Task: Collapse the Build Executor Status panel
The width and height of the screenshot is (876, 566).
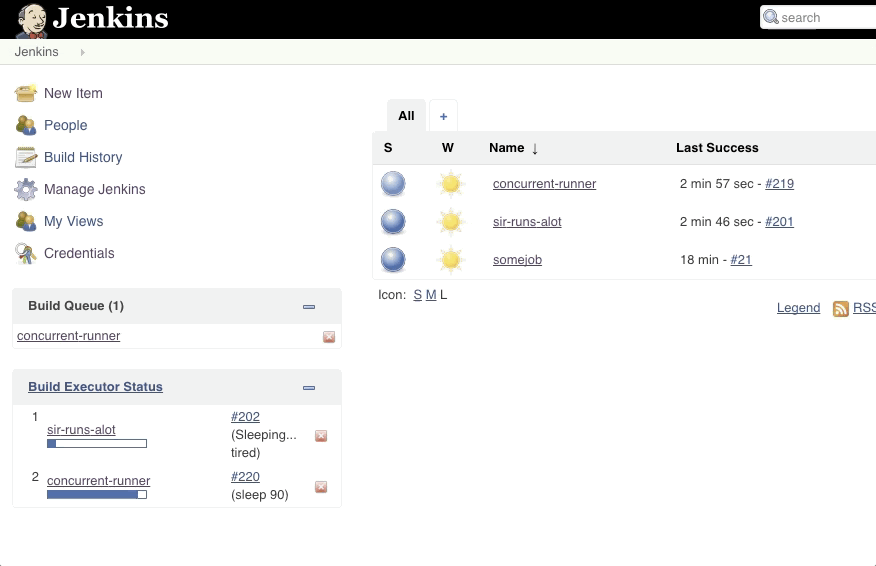Action: (309, 388)
